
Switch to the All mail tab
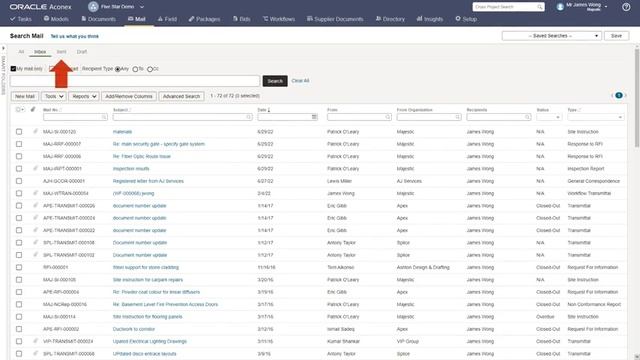[x=21, y=52]
